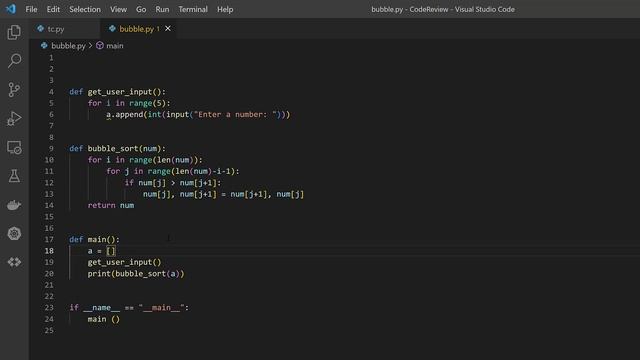This screenshot has height=360, width=640.
Task: Close the bubble.py tab
Action: pyautogui.click(x=168, y=29)
